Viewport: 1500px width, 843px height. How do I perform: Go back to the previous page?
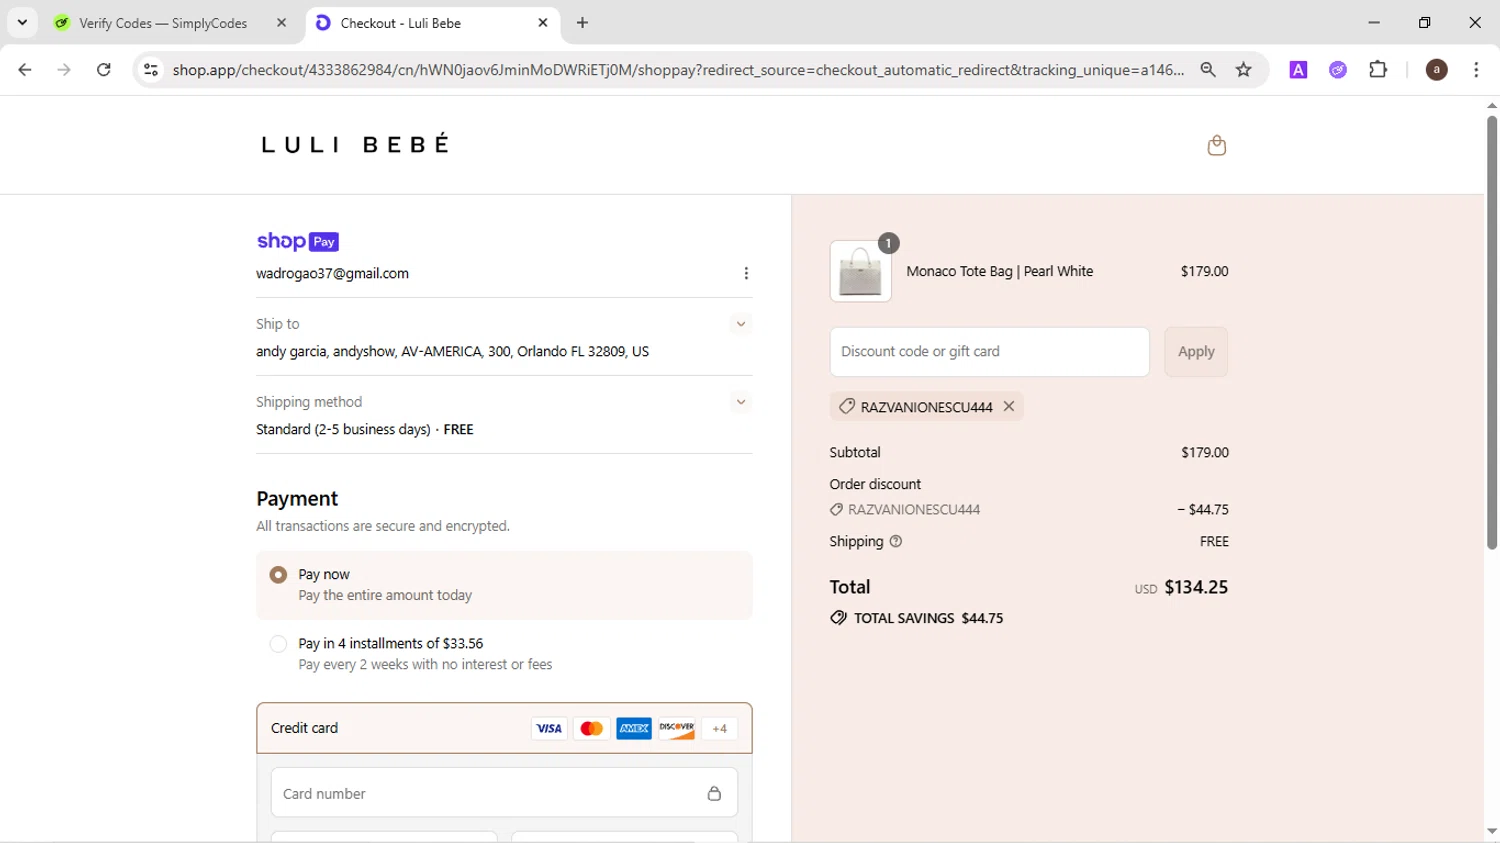(25, 70)
